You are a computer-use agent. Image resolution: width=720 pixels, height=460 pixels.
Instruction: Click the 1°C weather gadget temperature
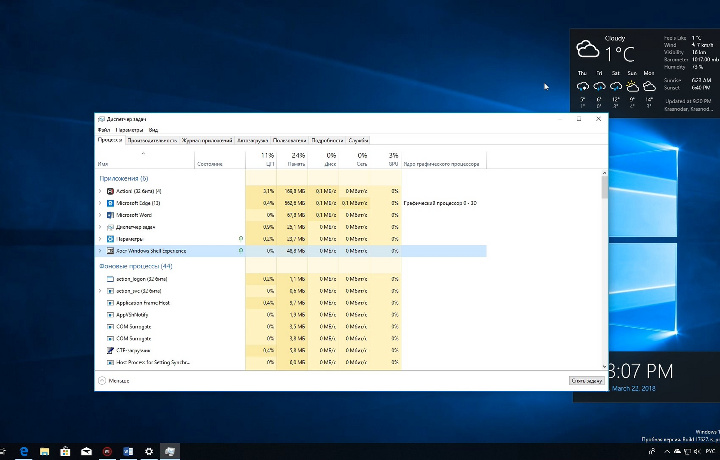619,55
